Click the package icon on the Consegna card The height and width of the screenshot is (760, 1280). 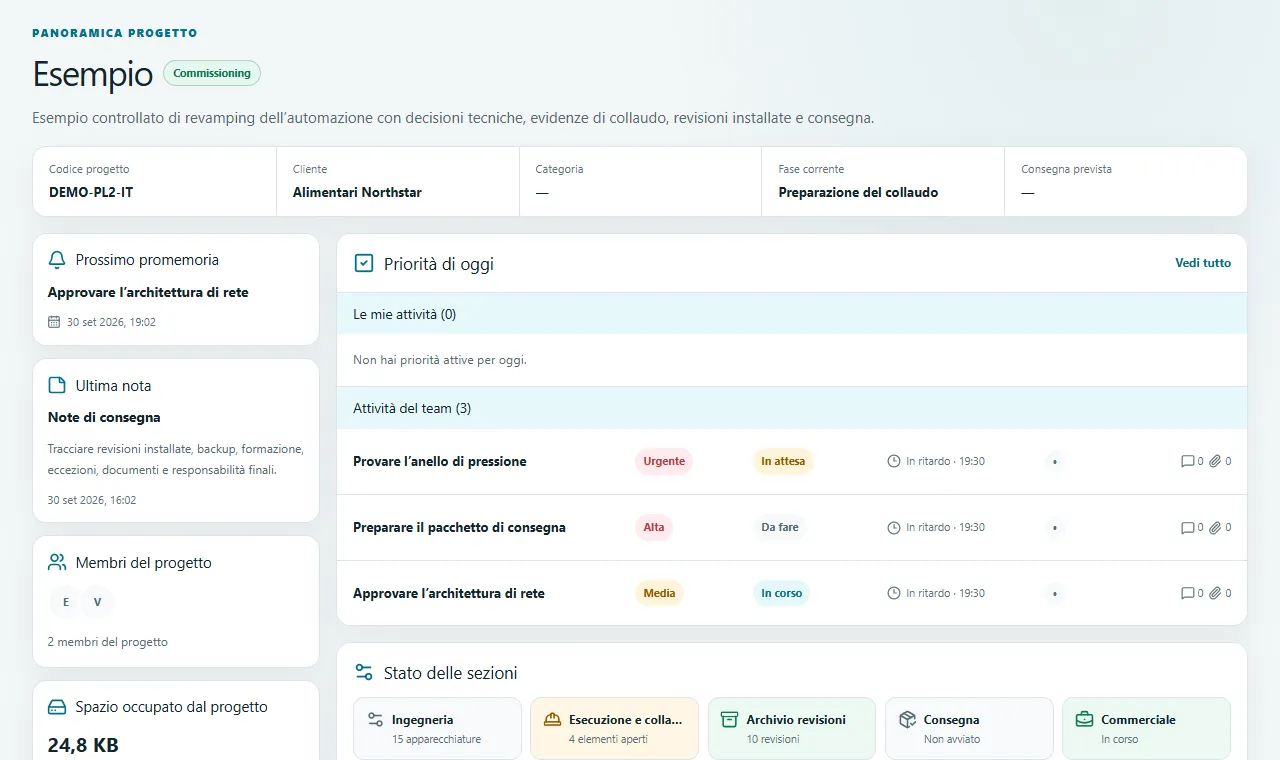pyautogui.click(x=907, y=720)
